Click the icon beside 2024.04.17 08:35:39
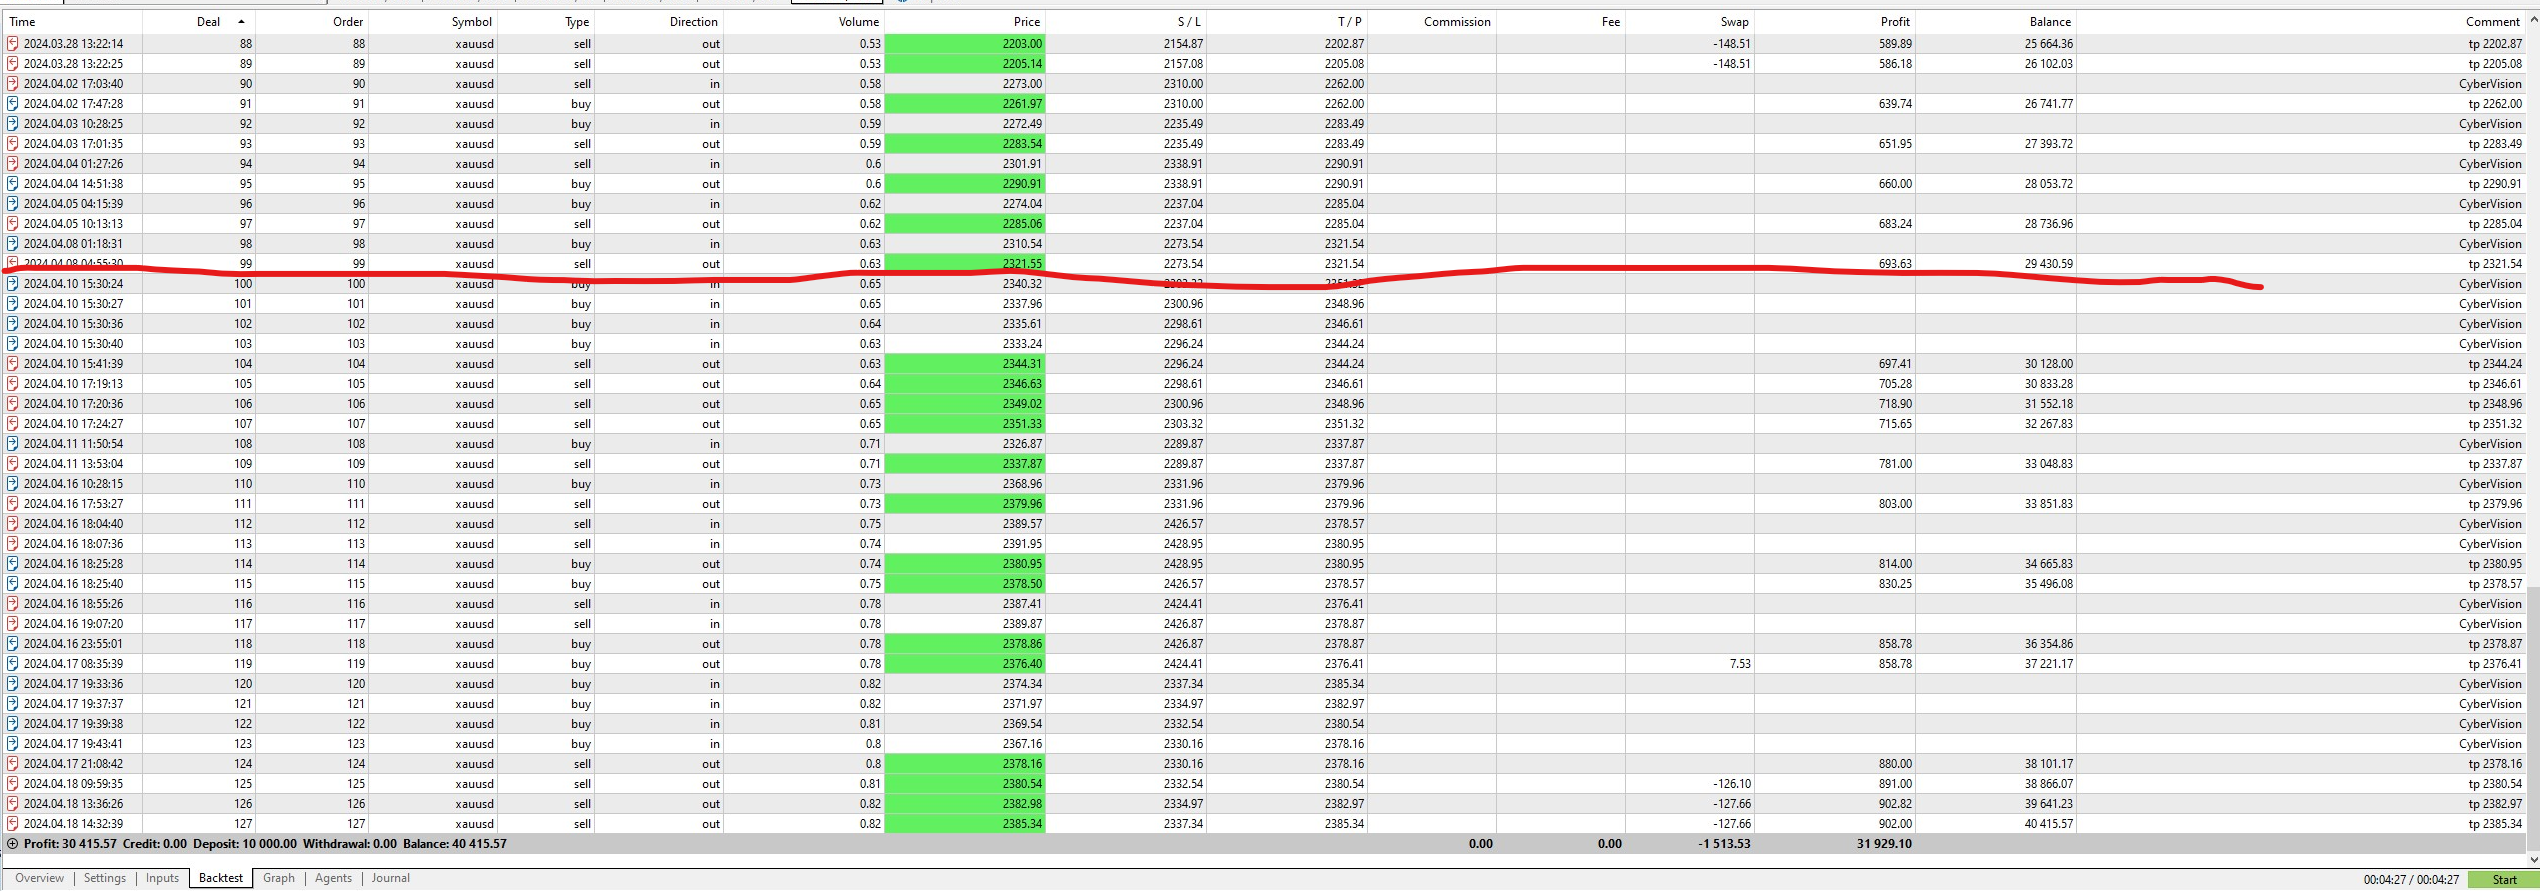This screenshot has width=2540, height=891. pos(13,664)
